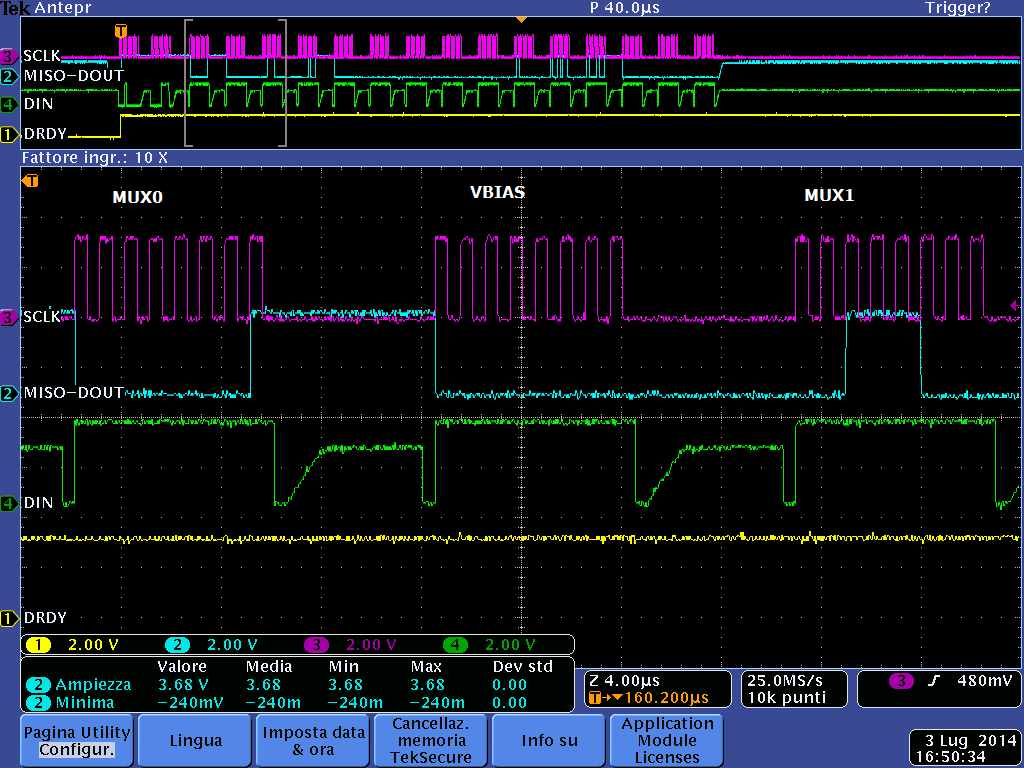Click the trigger level 480mV readout
Viewport: 1024px width, 768px height.
click(984, 680)
